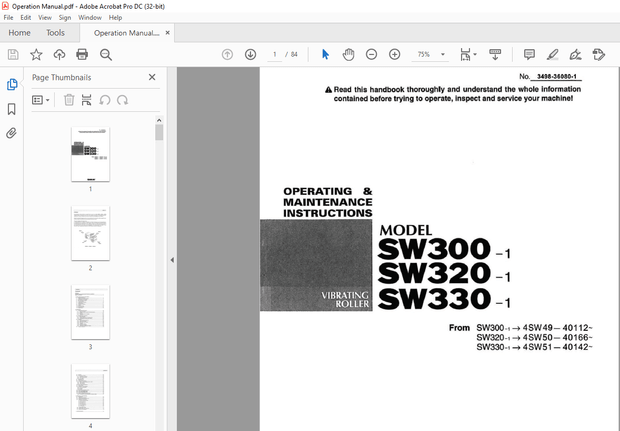This screenshot has width=620, height=431.
Task: Click the SW320 model heading text
Action: click(435, 273)
